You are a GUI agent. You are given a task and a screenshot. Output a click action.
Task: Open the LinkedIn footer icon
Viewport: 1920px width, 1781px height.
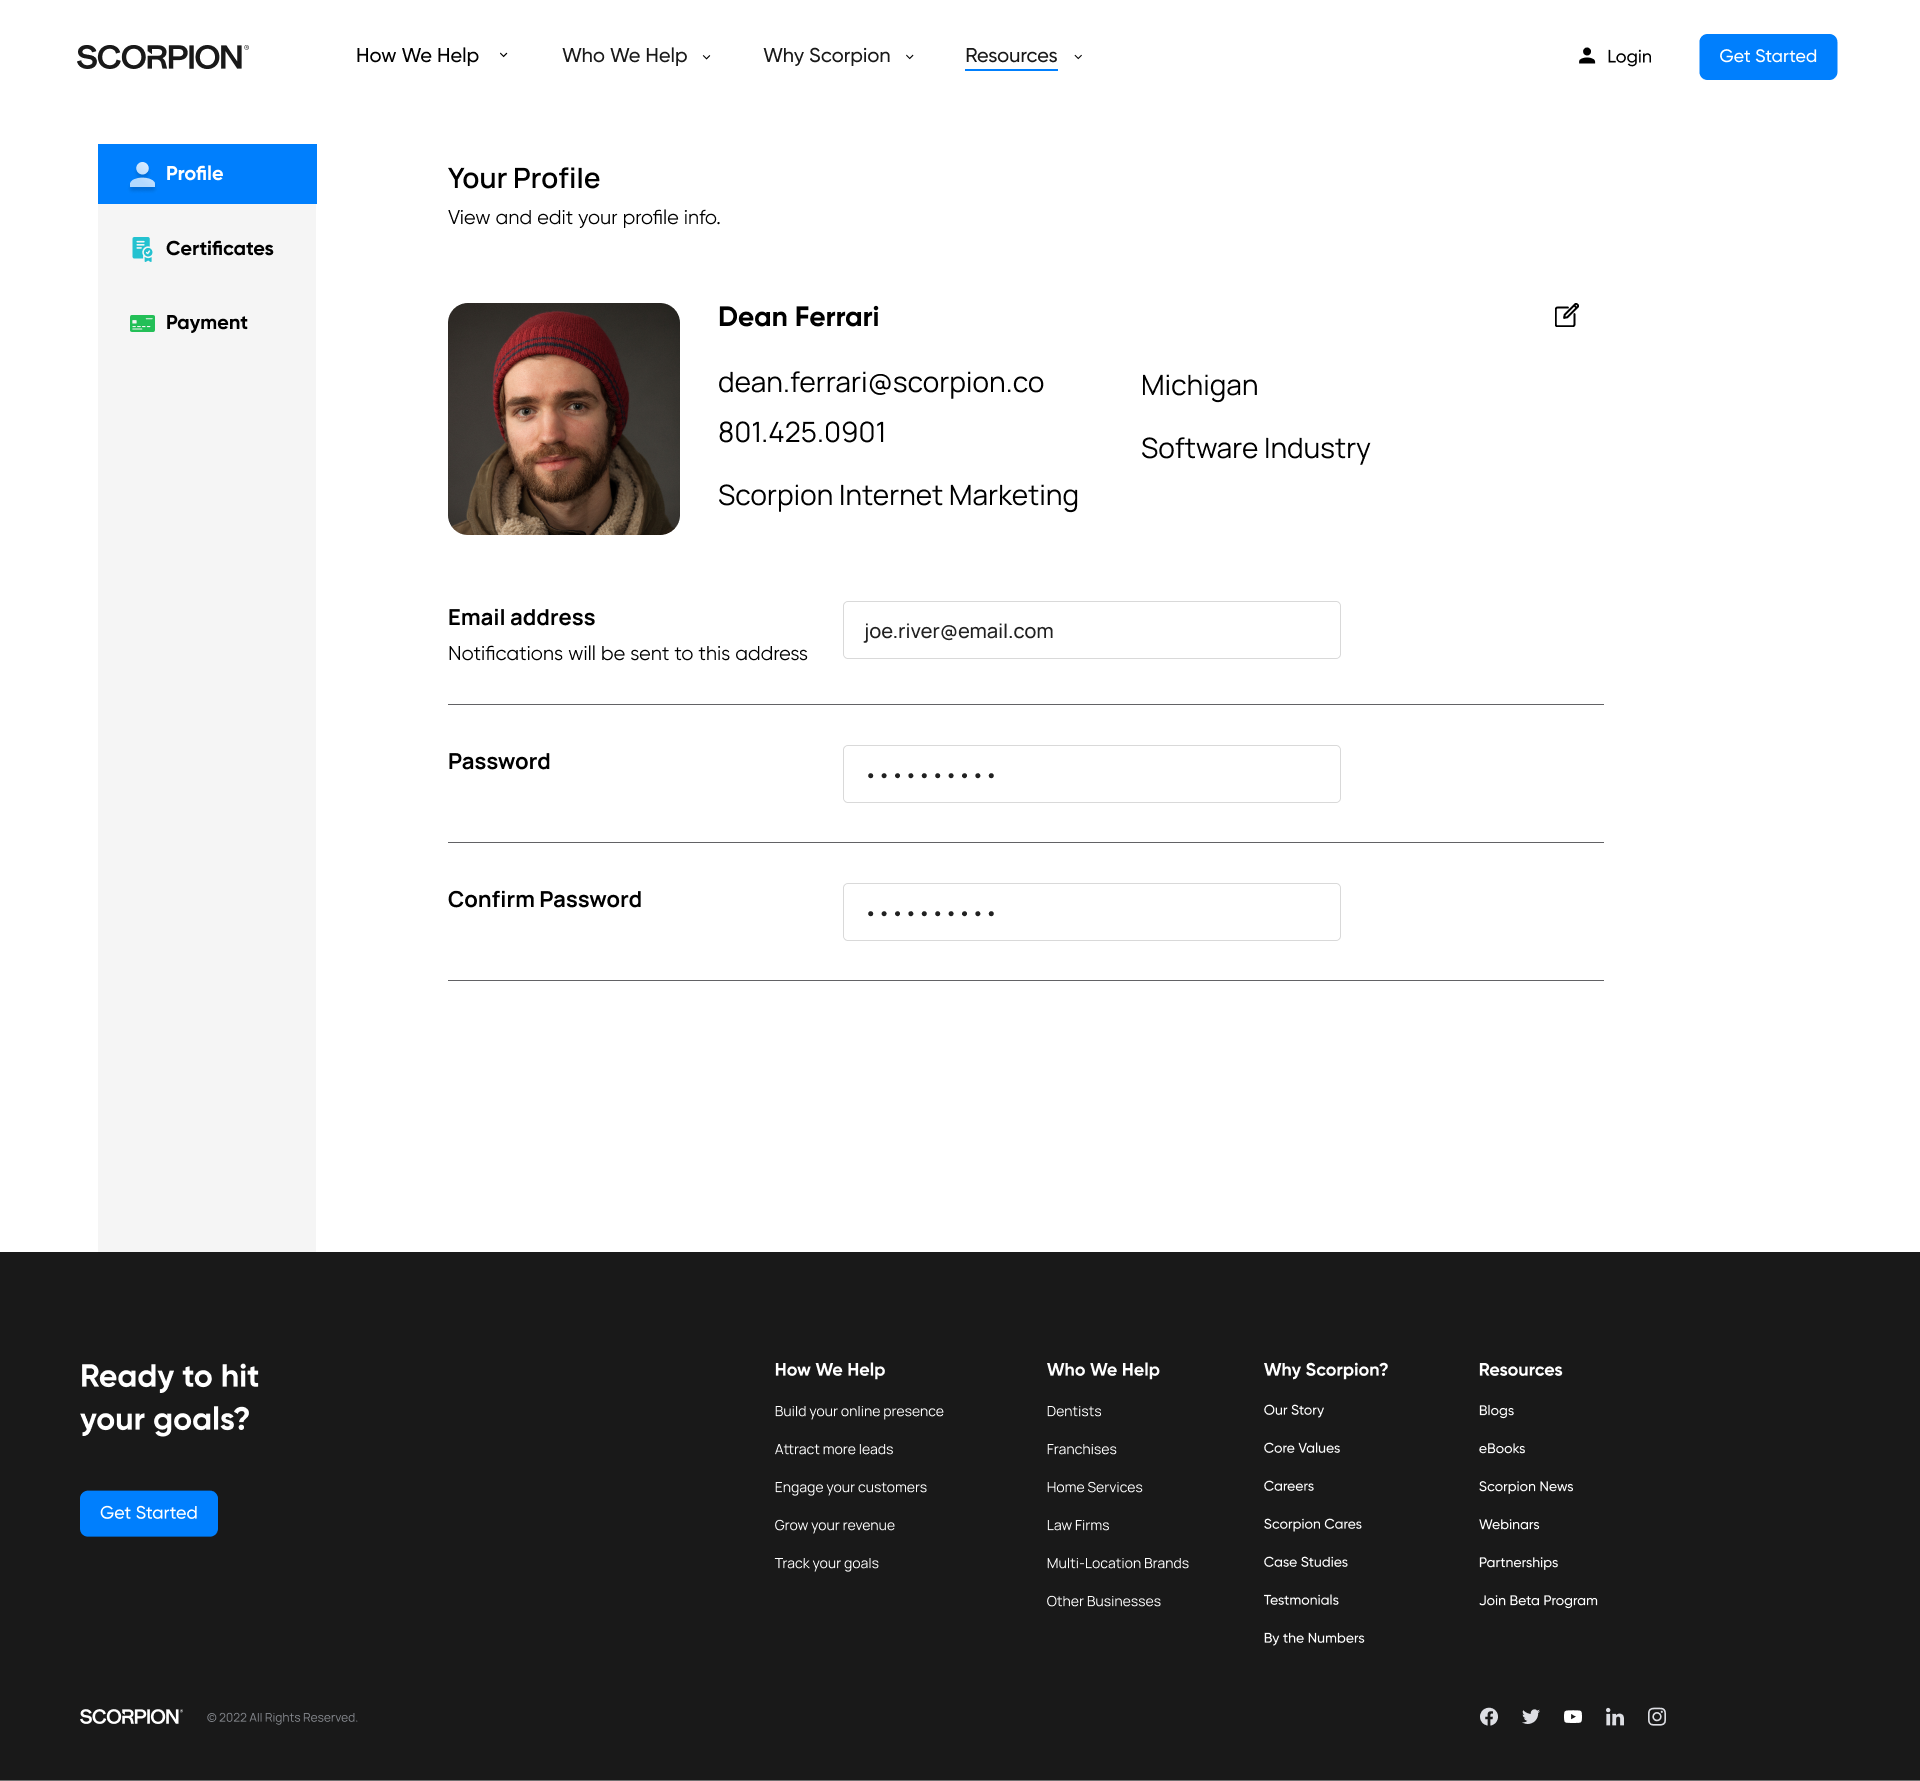pos(1615,1716)
